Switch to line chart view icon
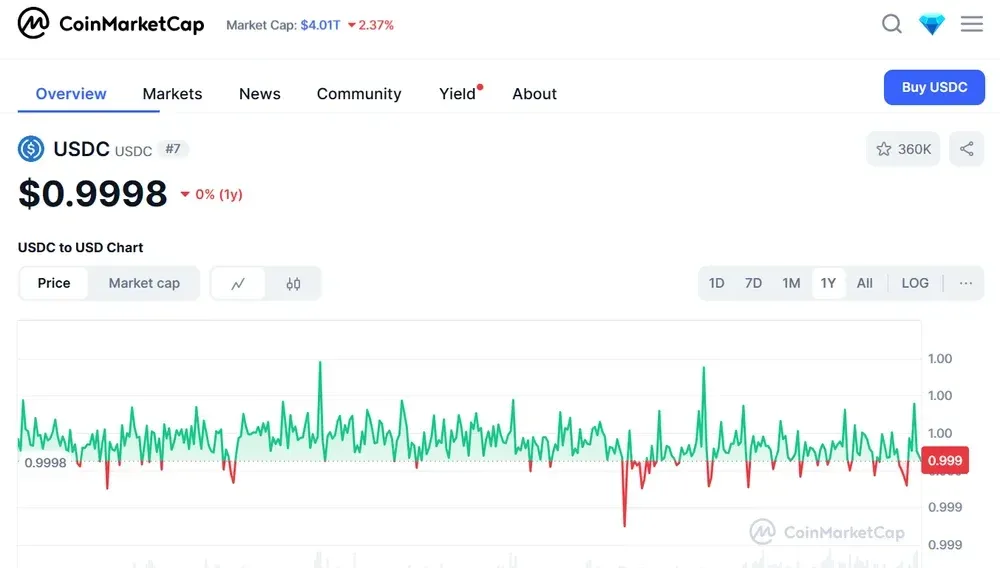The height and width of the screenshot is (568, 1000). (x=238, y=283)
